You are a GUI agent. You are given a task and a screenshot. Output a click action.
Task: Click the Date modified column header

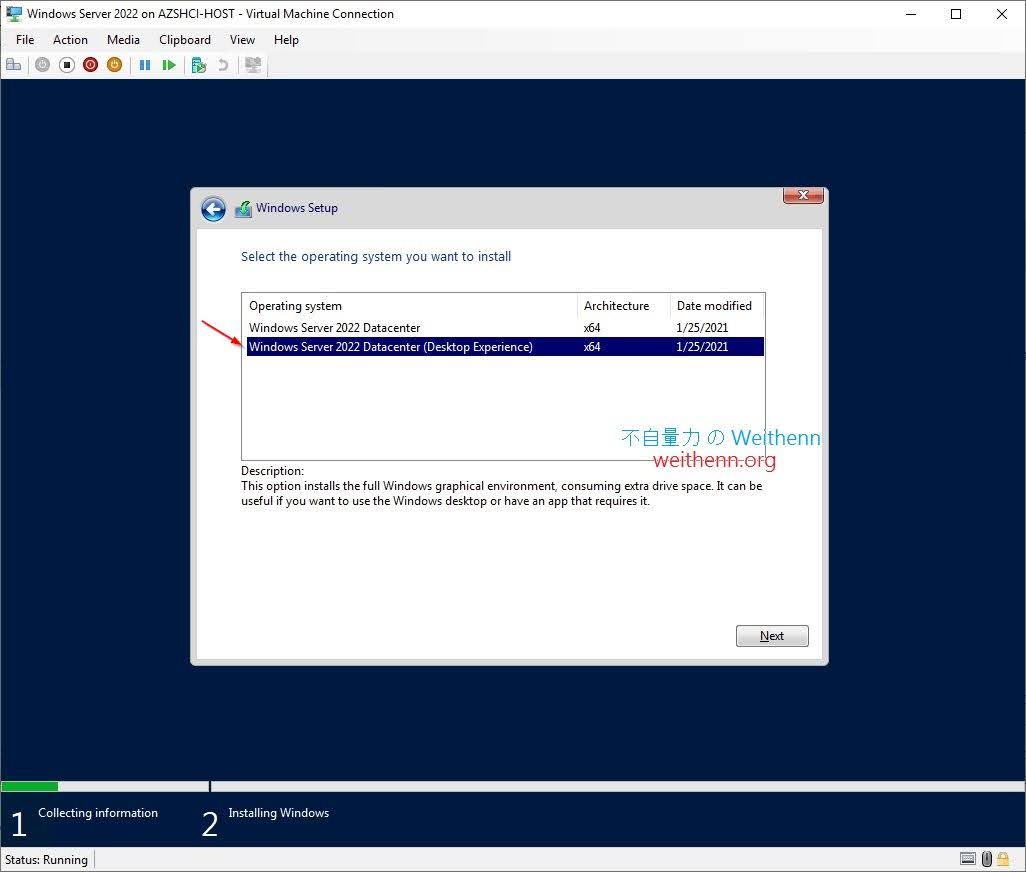pos(717,305)
